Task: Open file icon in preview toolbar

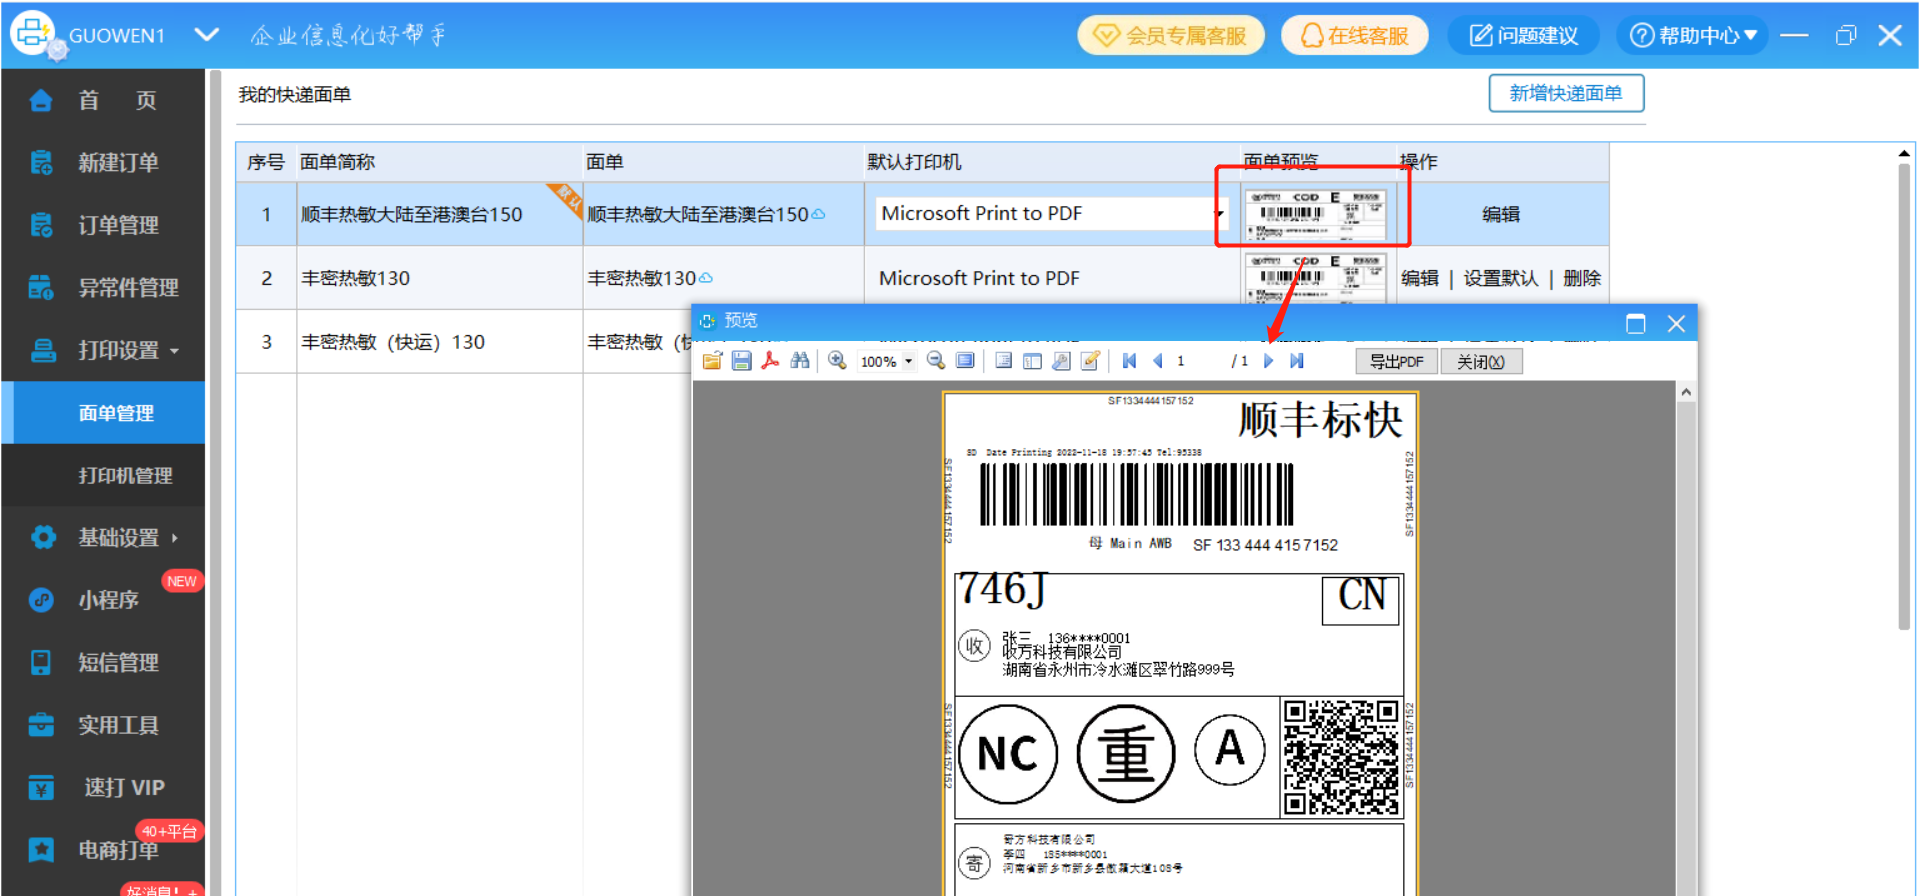Action: (712, 361)
